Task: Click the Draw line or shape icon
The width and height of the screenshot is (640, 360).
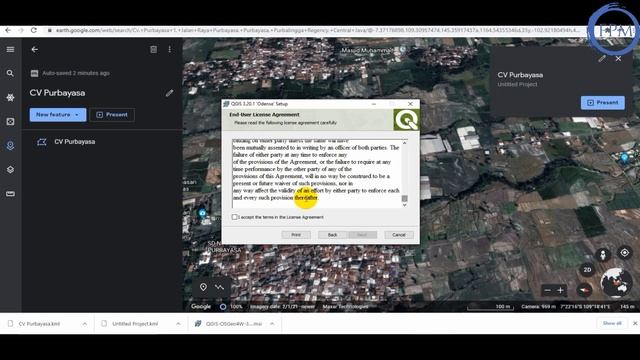Action: point(220,287)
